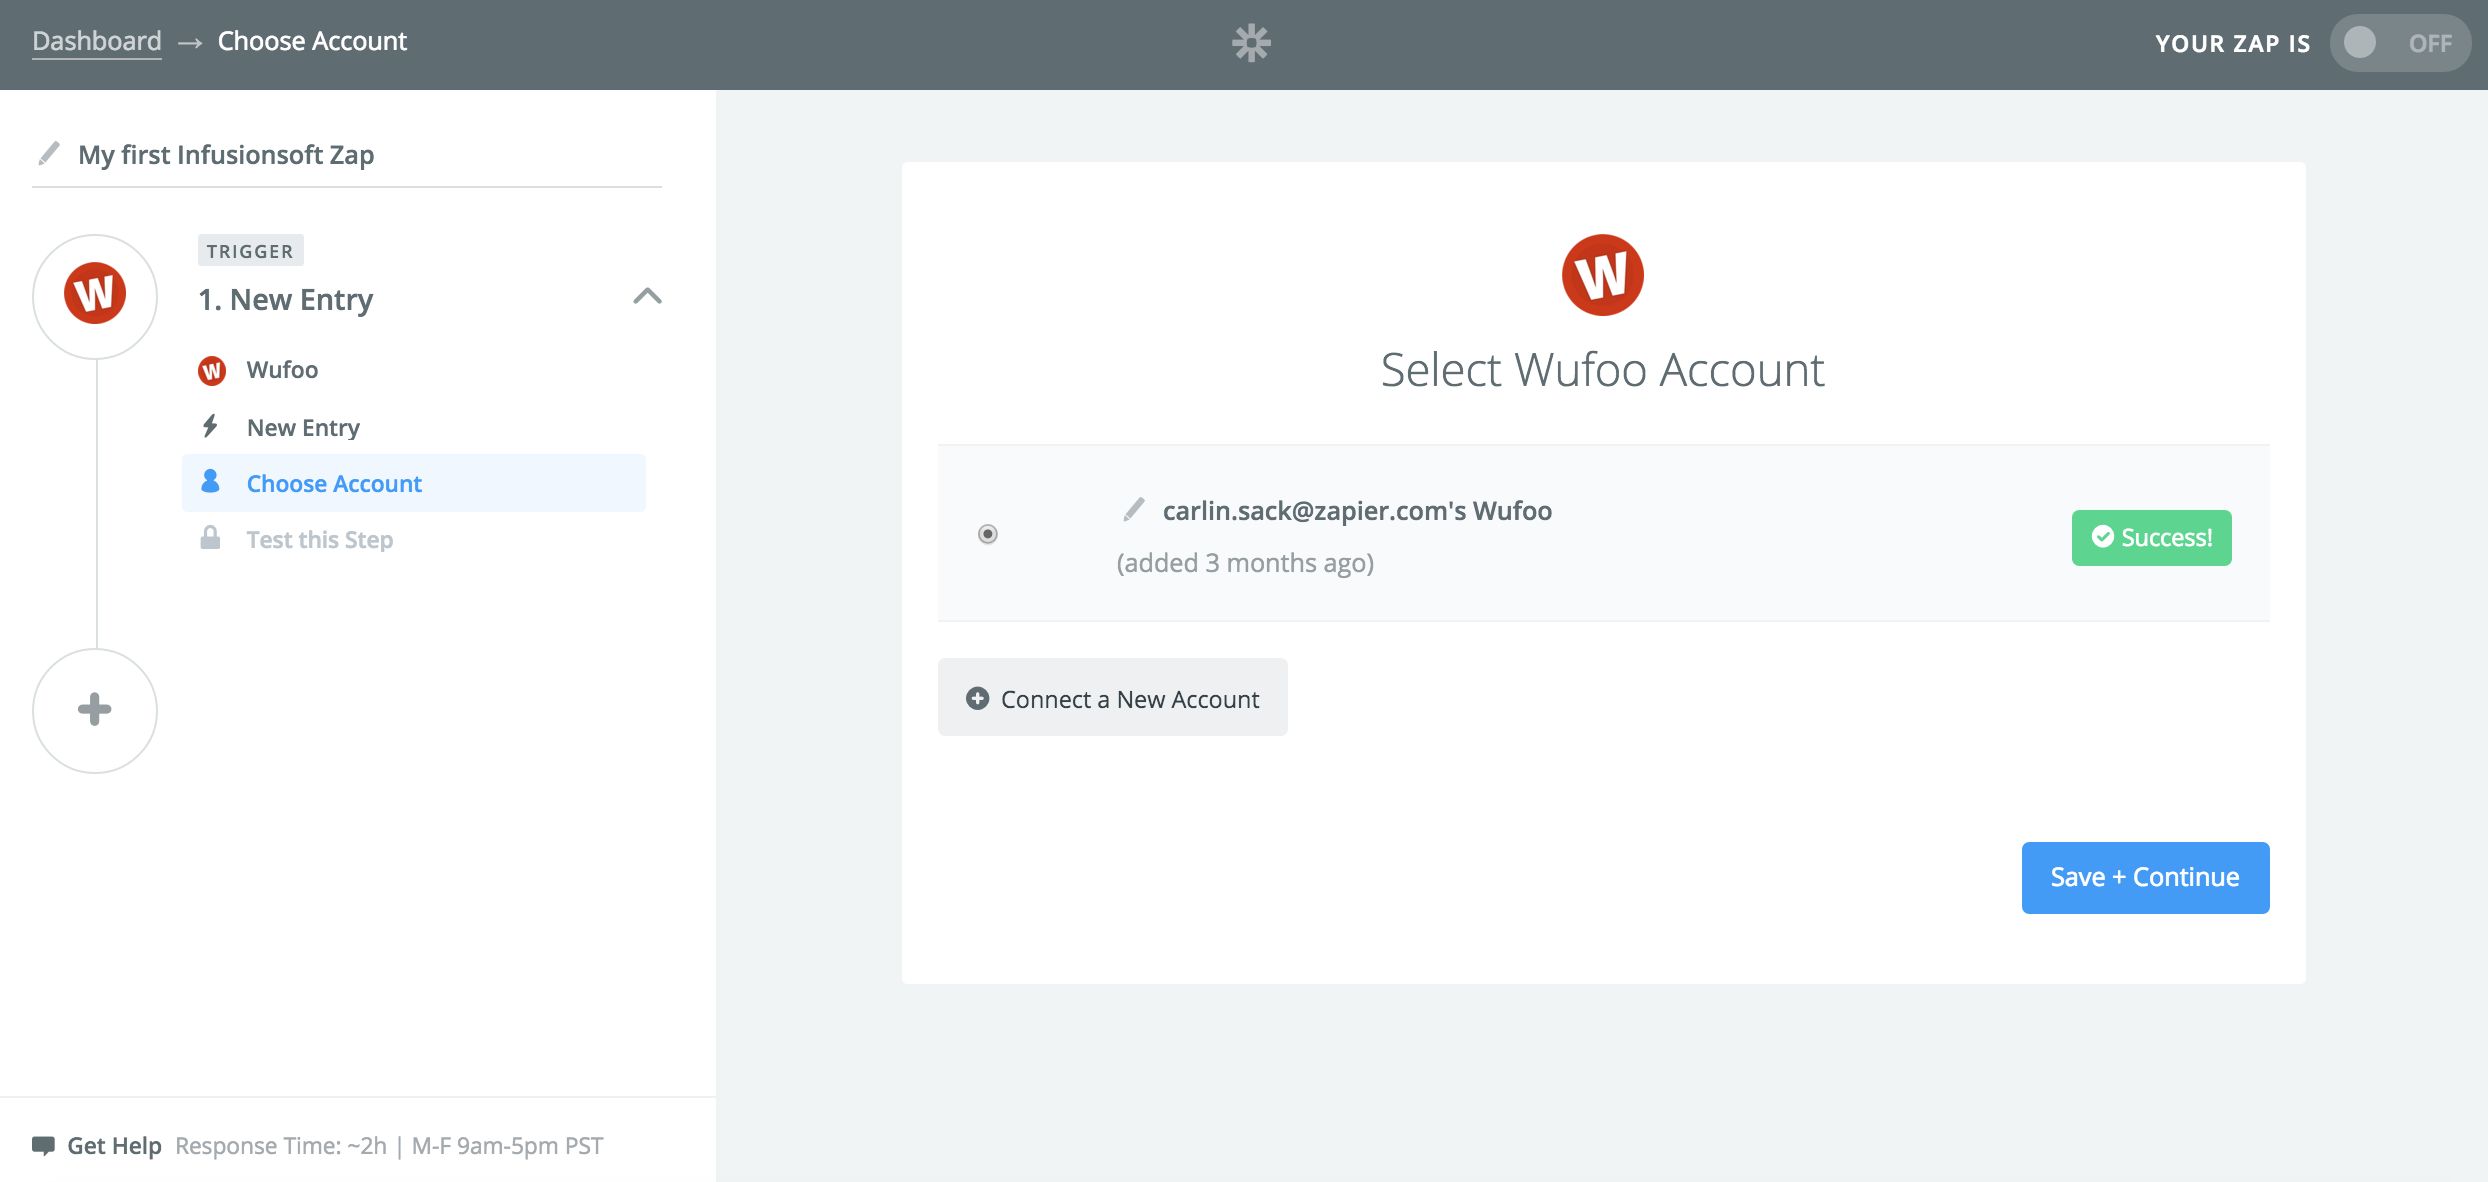Screen dimensions: 2488x1182
Task: Open the Choose Account sidebar step
Action: [x=334, y=484]
